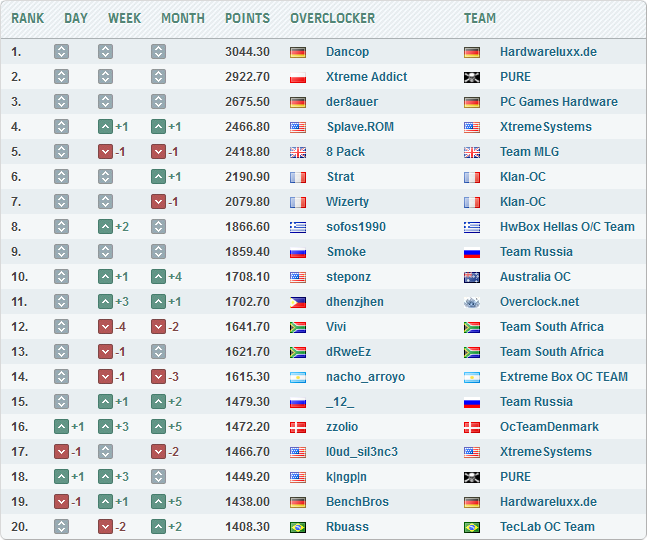This screenshot has width=647, height=540.
Task: Click the red day down-arrow in row 17
Action: click(61, 452)
